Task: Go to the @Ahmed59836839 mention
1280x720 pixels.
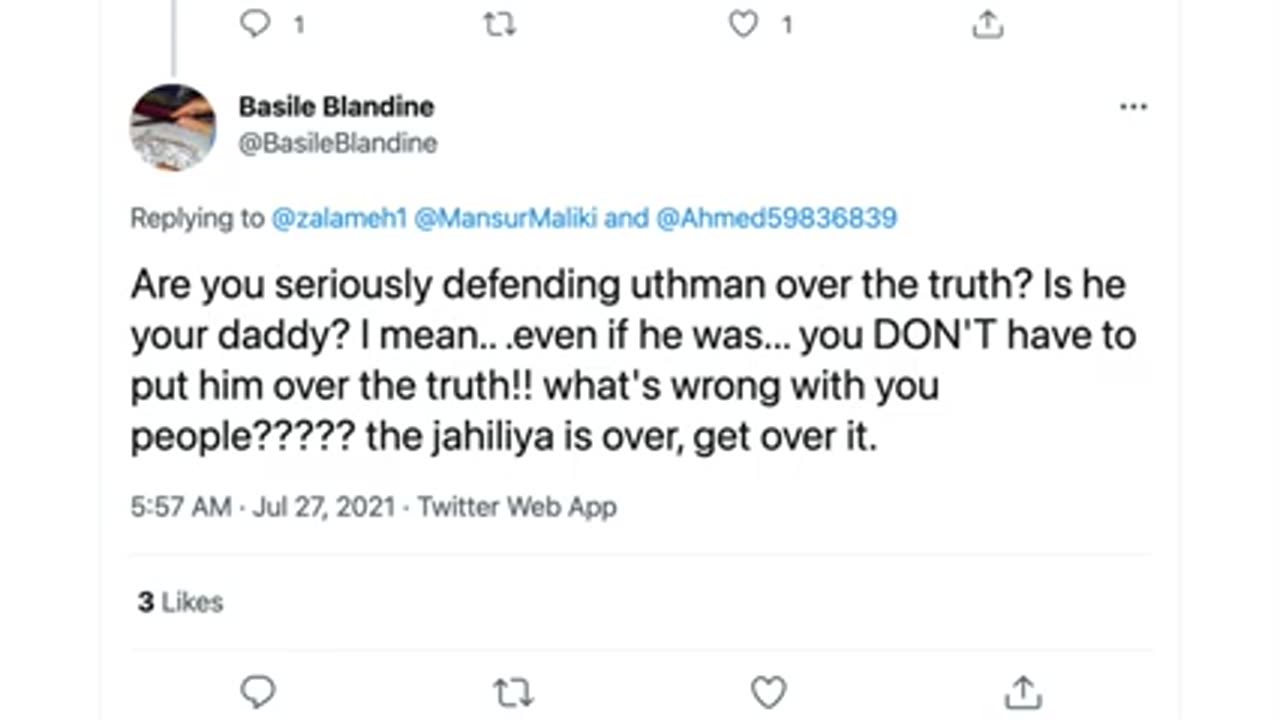Action: click(776, 218)
